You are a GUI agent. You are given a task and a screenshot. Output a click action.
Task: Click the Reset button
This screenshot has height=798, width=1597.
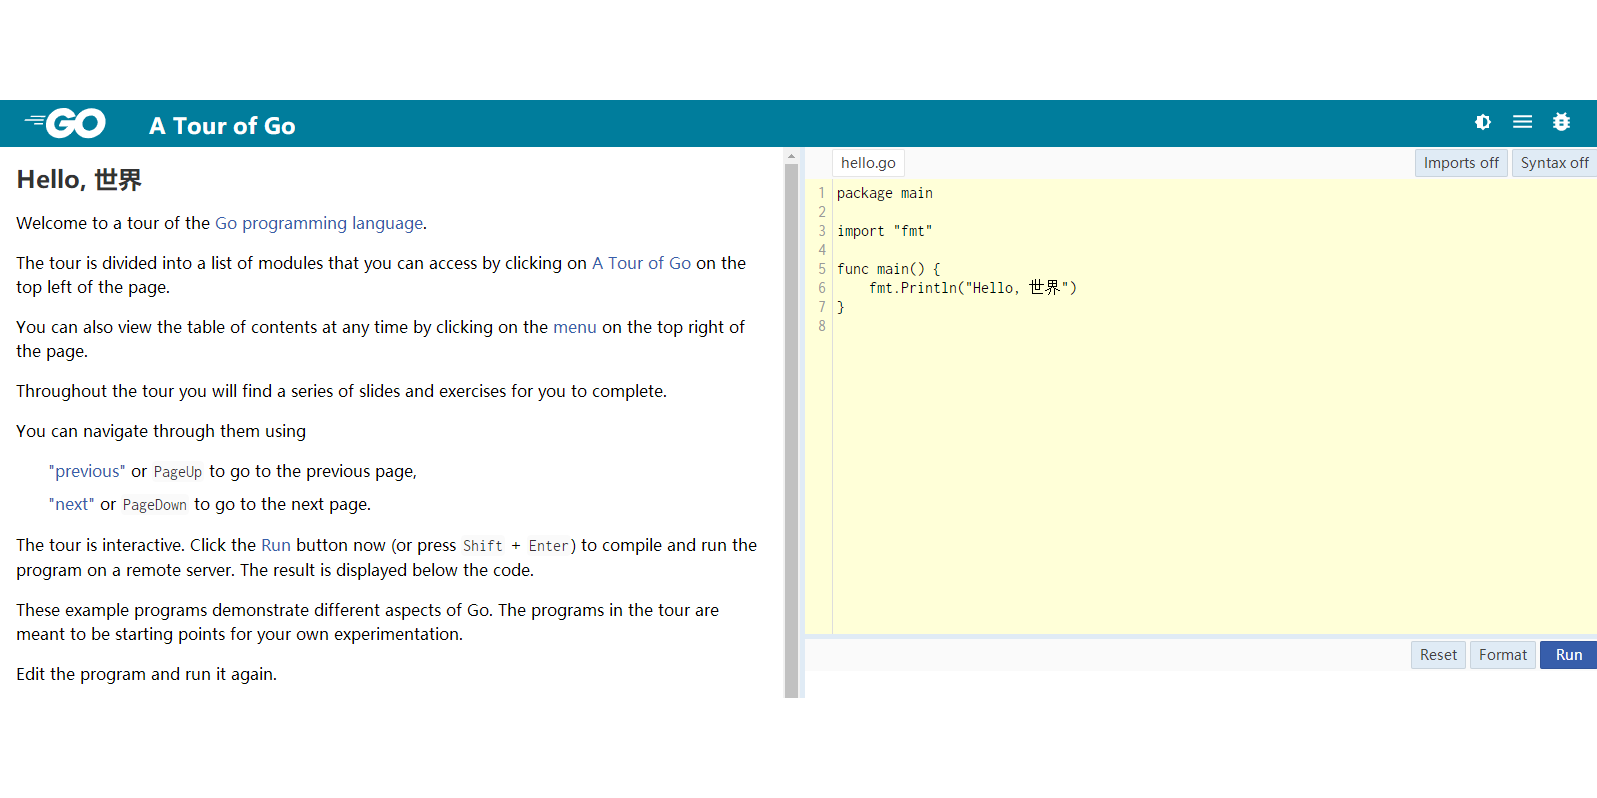point(1438,655)
